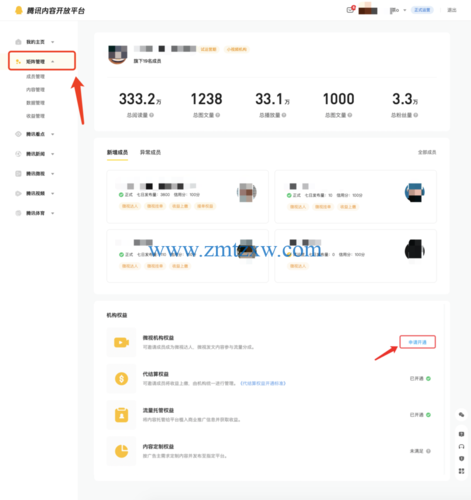
Task: Click the shield floating icon
Action: click(x=461, y=459)
